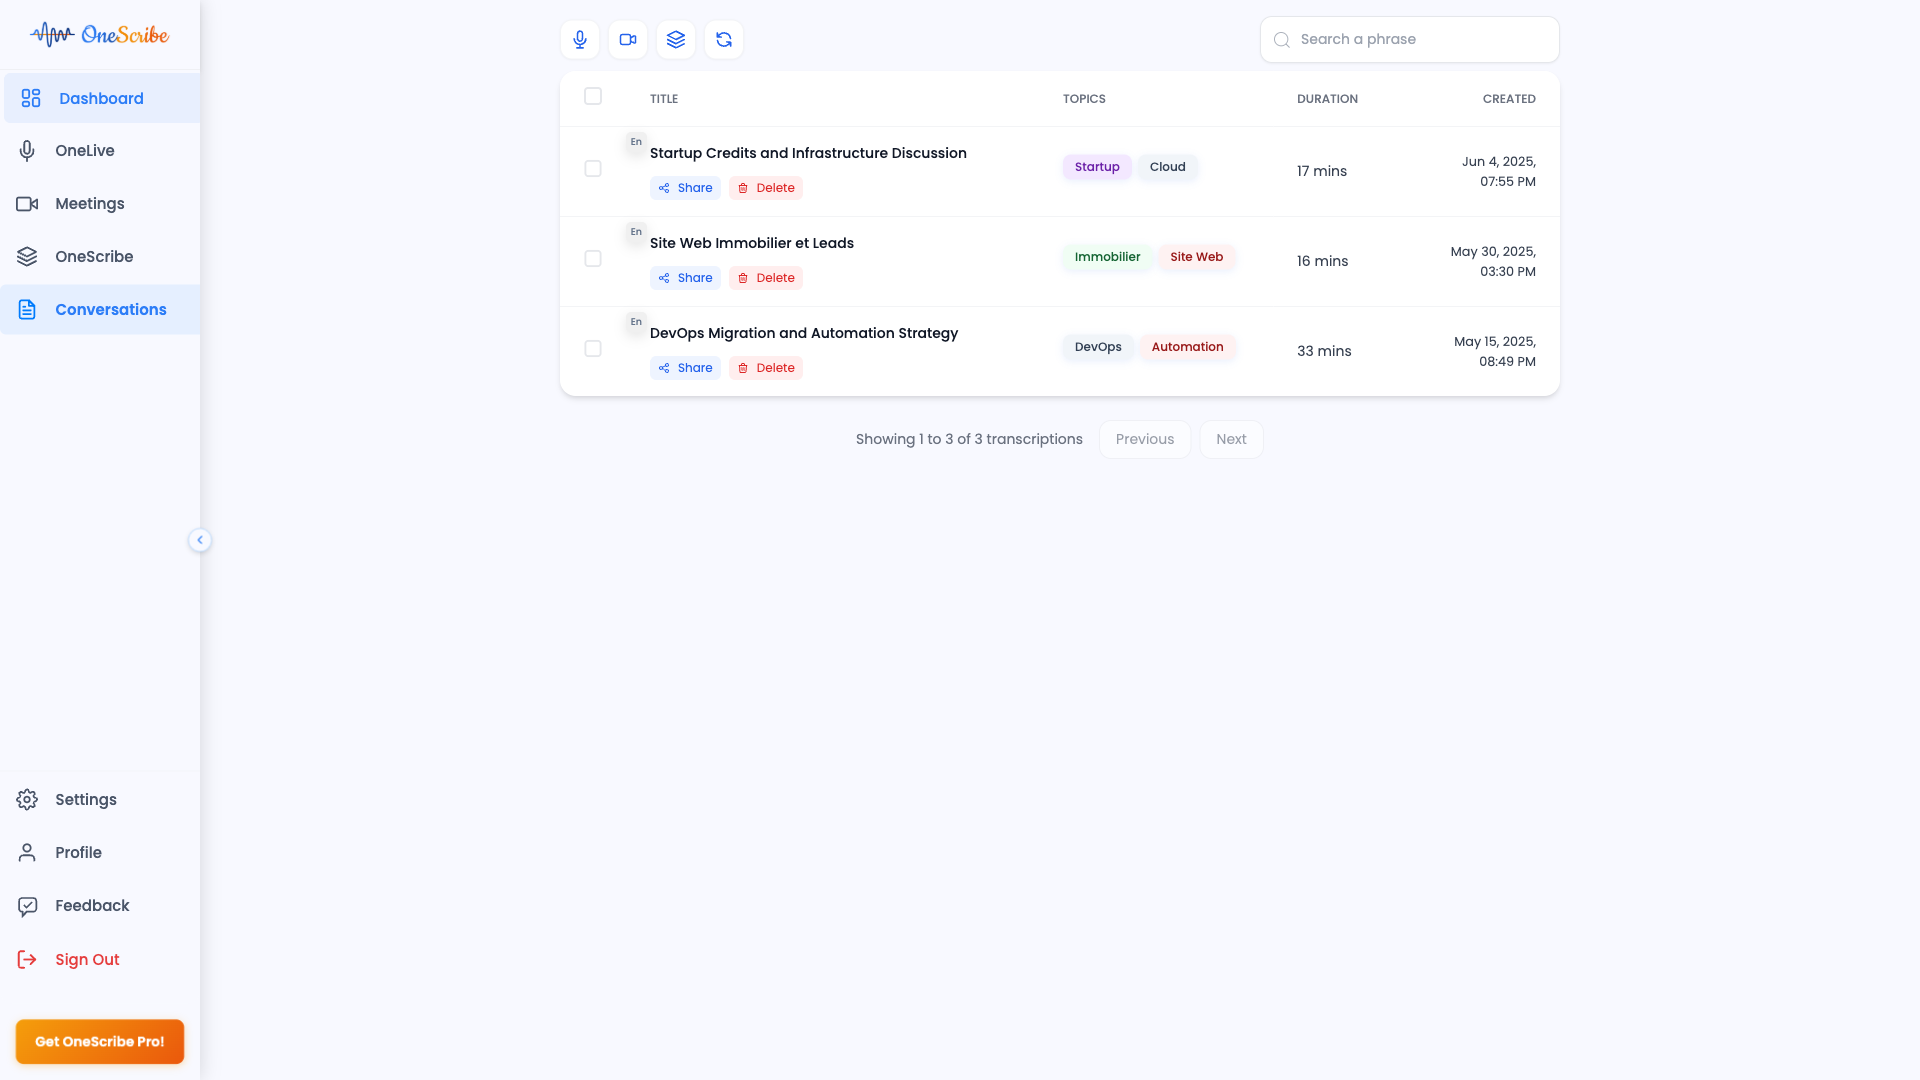Delete the DevOps Migration transcription
The image size is (1920, 1080).
tap(766, 368)
